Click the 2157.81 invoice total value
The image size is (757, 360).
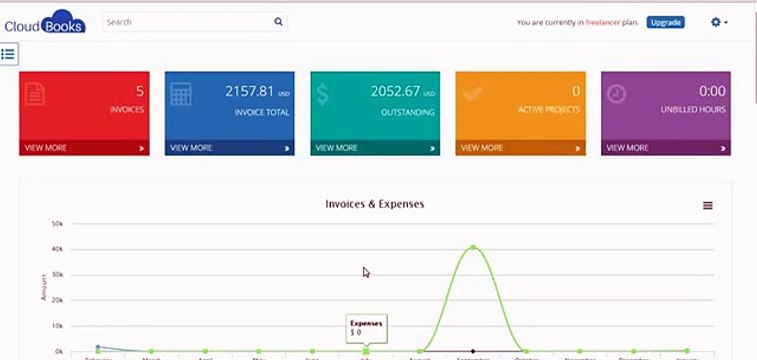click(249, 91)
